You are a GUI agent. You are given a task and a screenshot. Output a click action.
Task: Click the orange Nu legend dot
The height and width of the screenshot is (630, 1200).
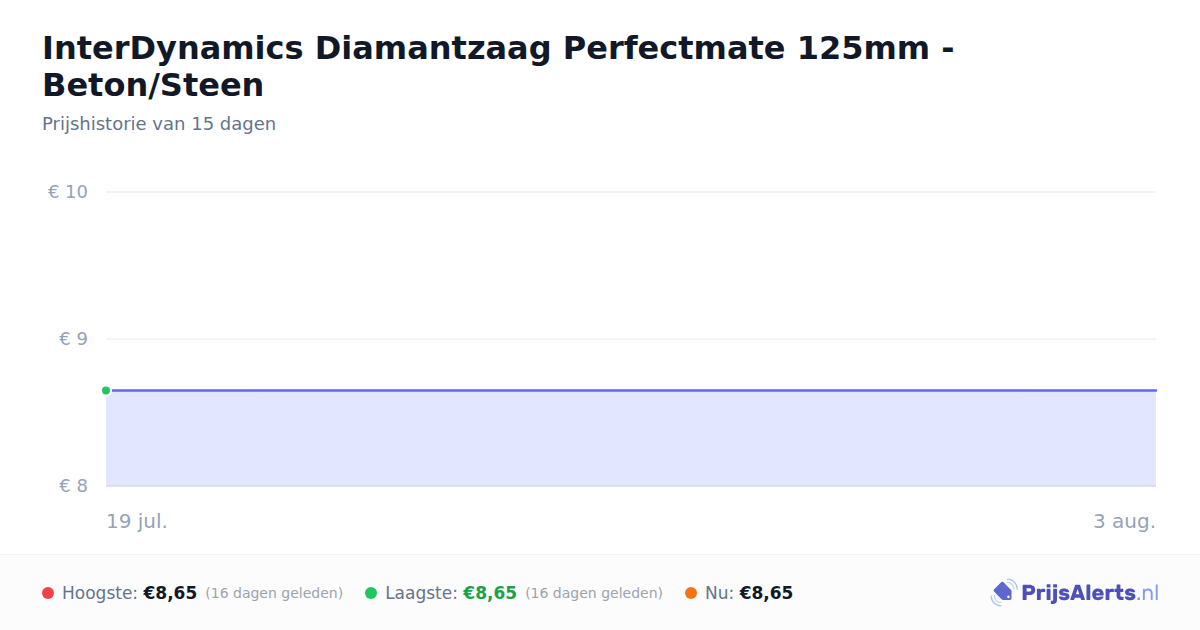[x=691, y=593]
